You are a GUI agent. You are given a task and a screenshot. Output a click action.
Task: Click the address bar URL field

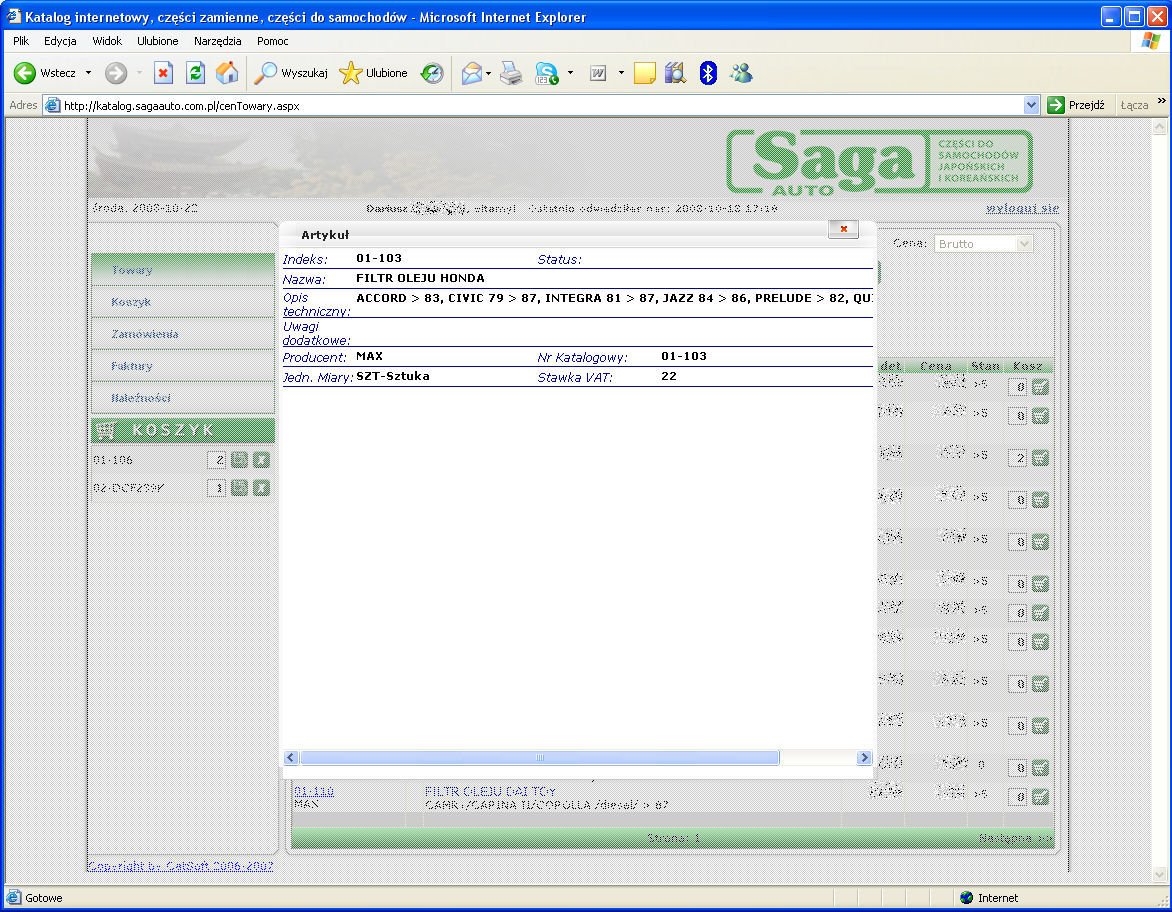coord(542,105)
